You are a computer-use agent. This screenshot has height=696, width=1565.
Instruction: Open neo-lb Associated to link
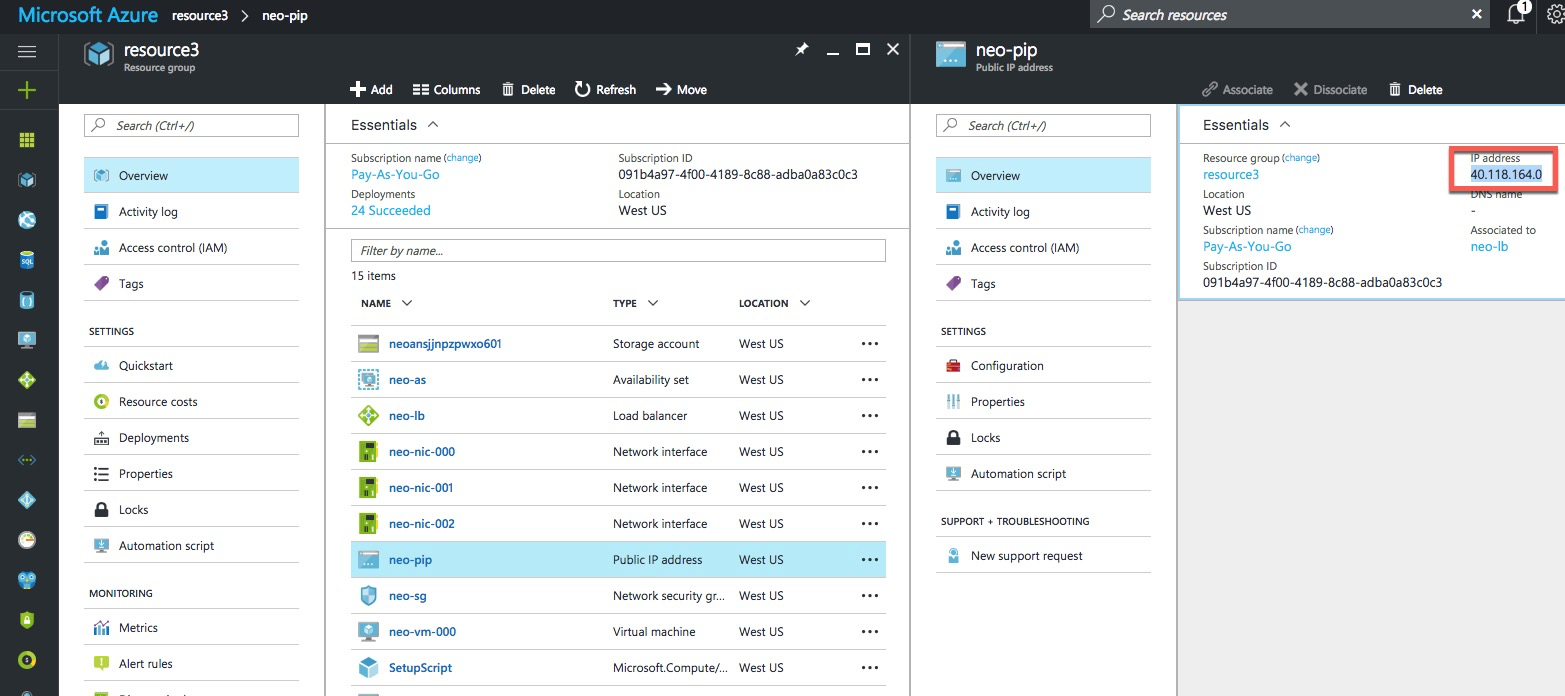coord(1489,246)
